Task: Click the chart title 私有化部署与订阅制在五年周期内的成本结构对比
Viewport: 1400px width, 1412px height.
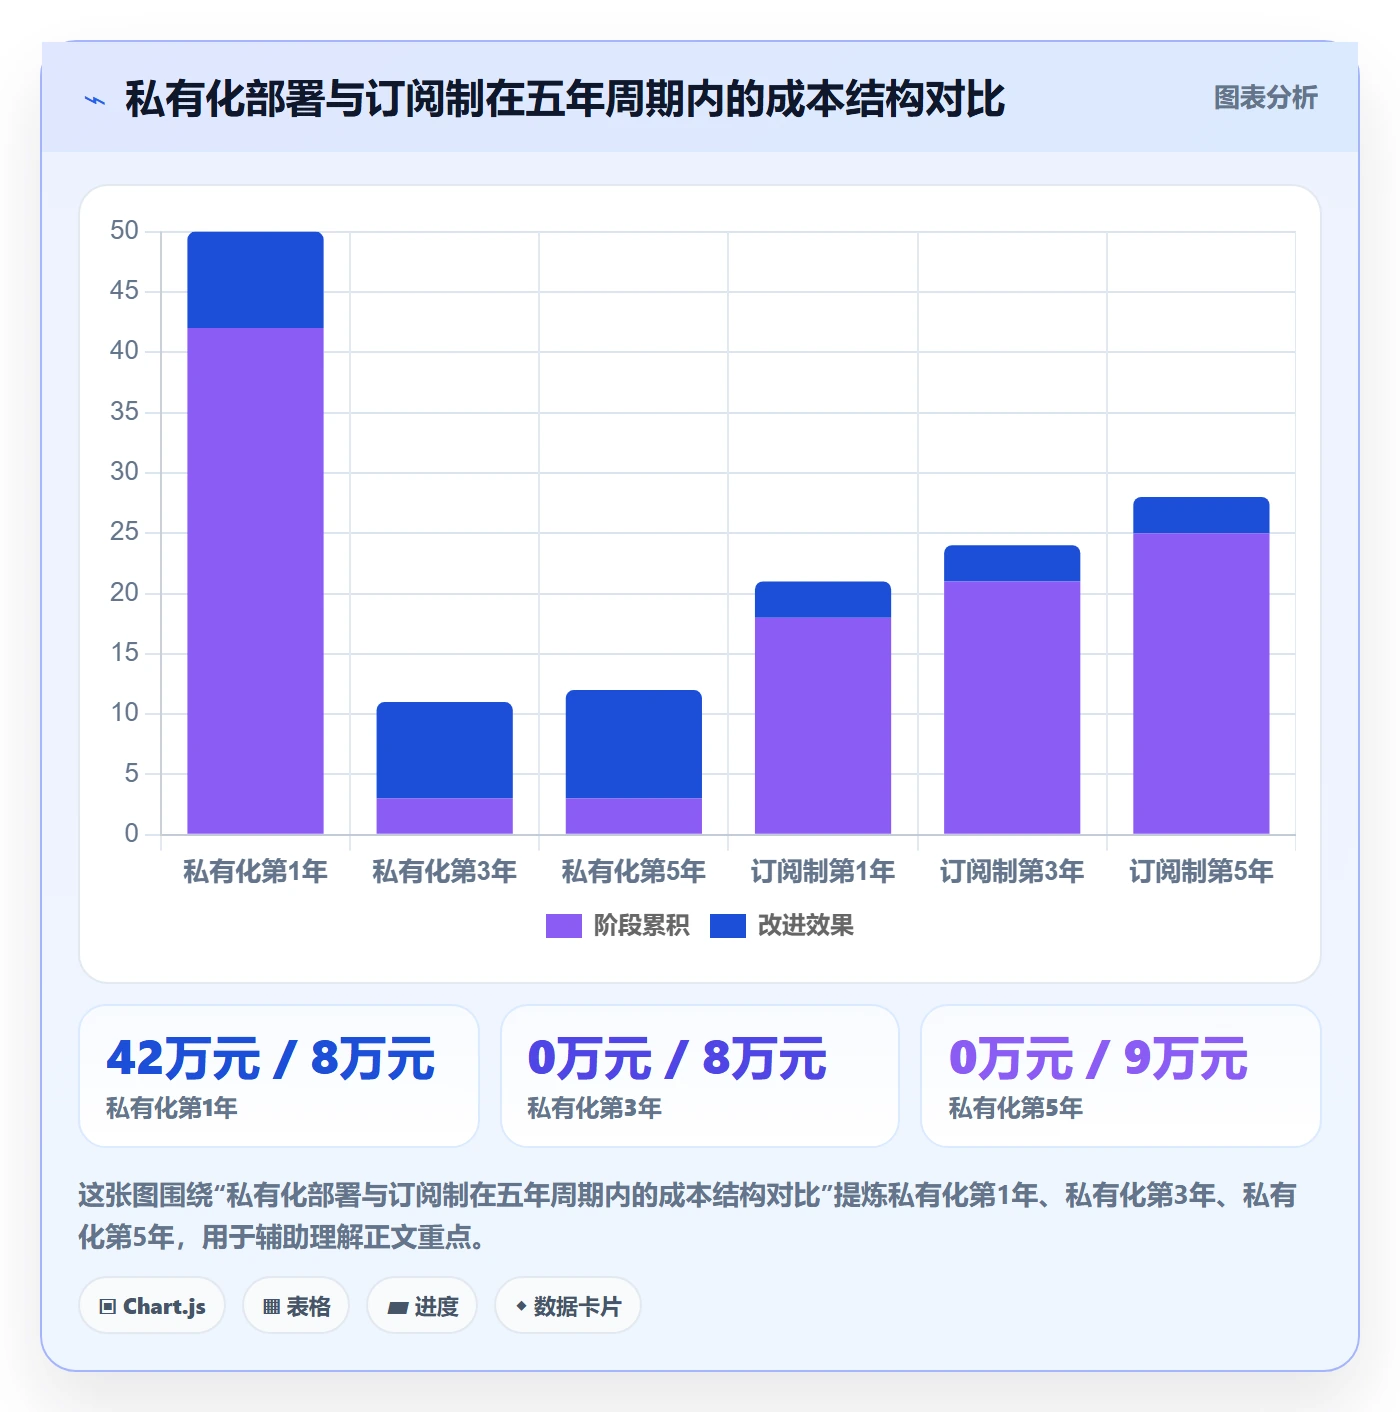Action: click(x=565, y=99)
